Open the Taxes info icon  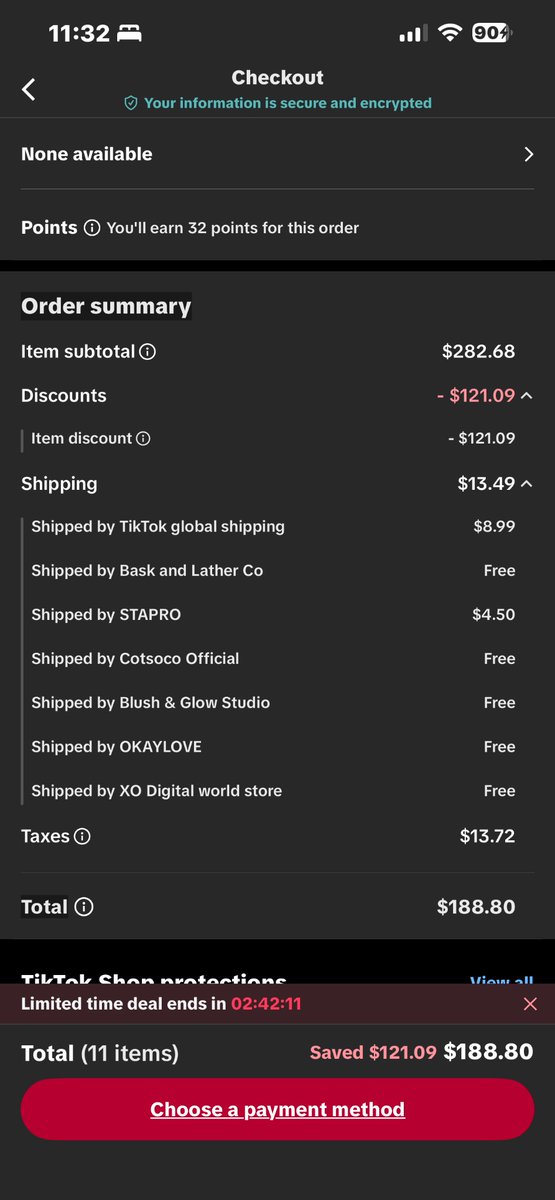click(x=82, y=836)
